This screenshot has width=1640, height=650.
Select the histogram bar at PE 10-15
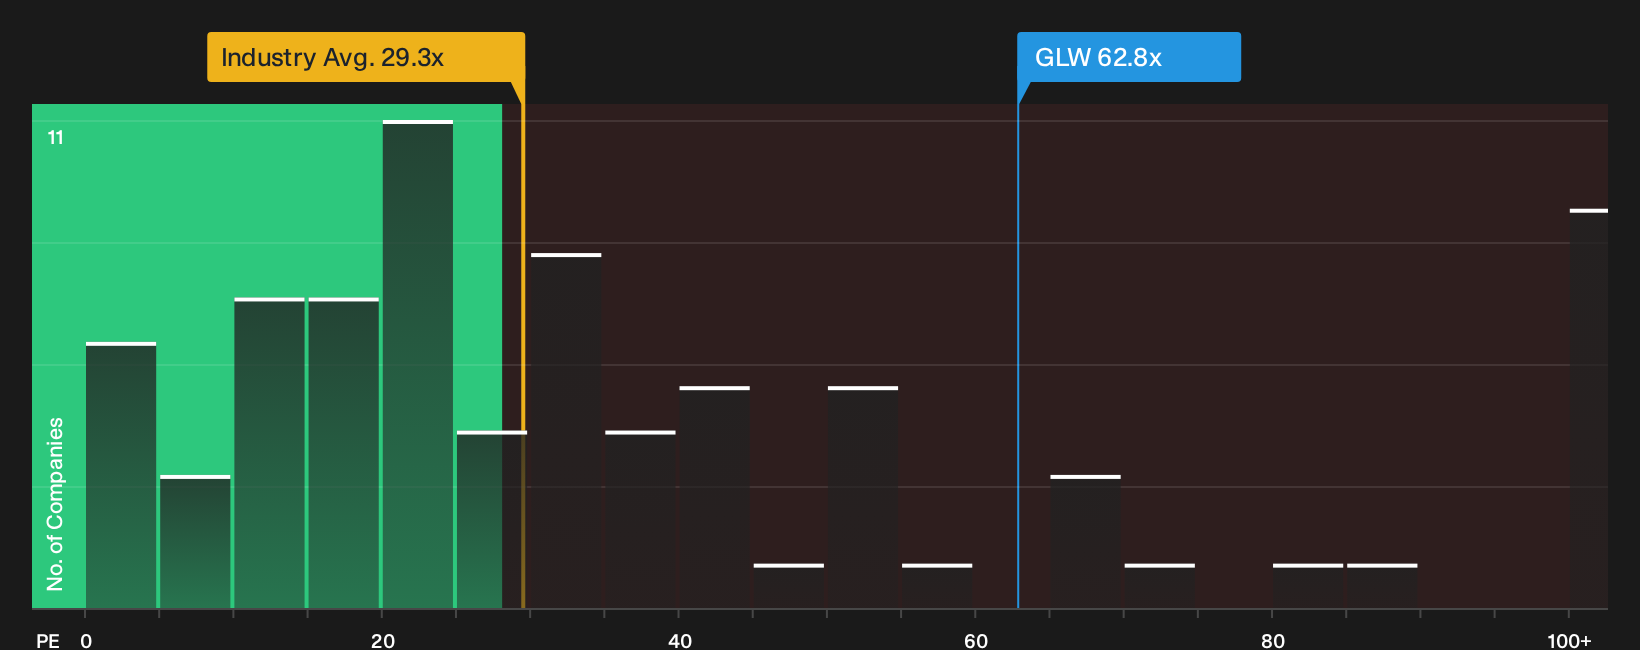pos(269,453)
